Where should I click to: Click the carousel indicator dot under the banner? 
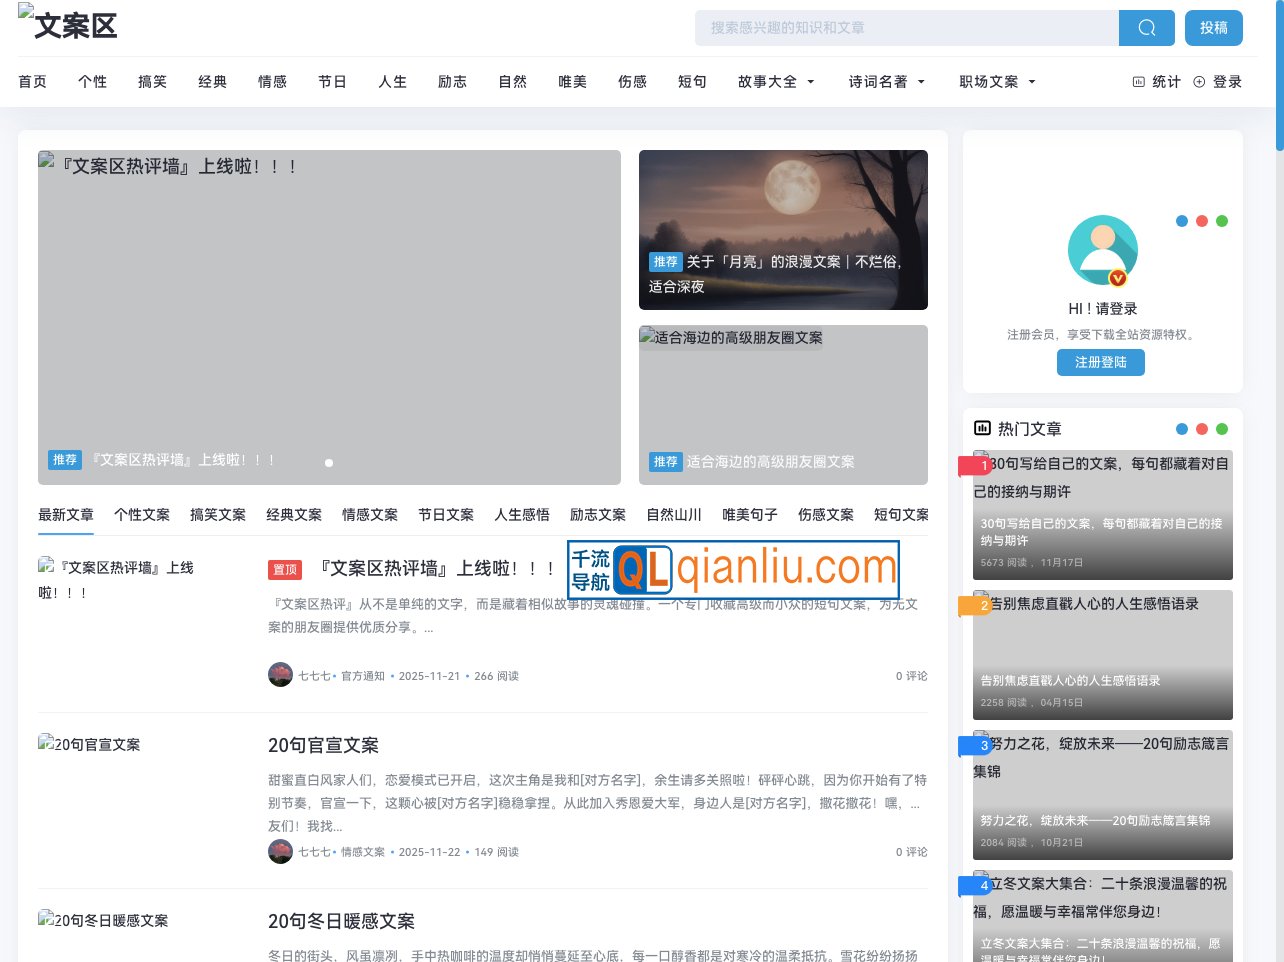pyautogui.click(x=329, y=463)
